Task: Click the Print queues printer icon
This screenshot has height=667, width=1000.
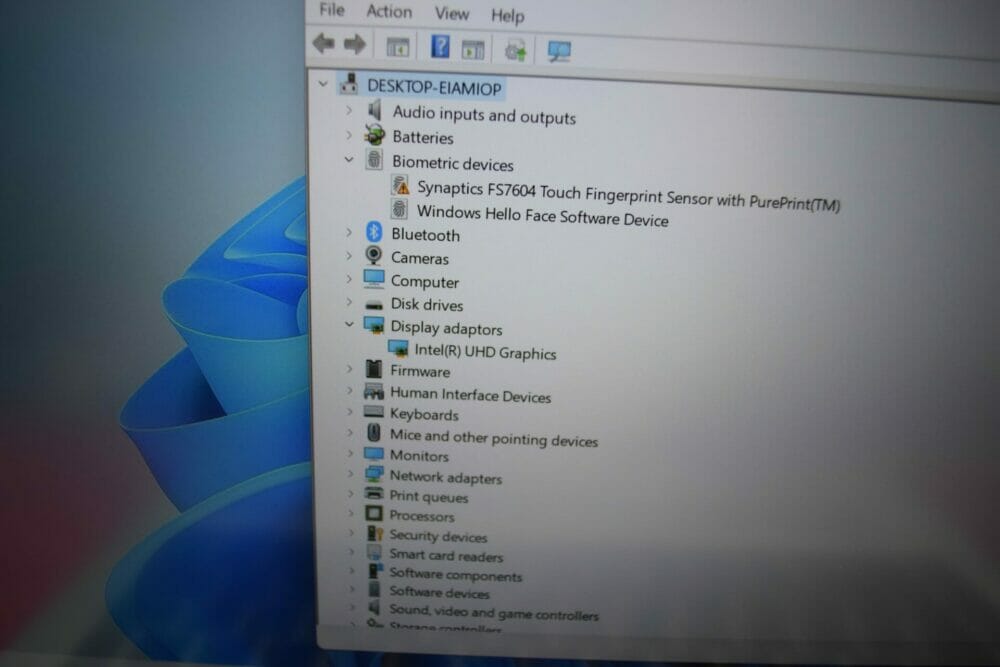Action: [374, 494]
